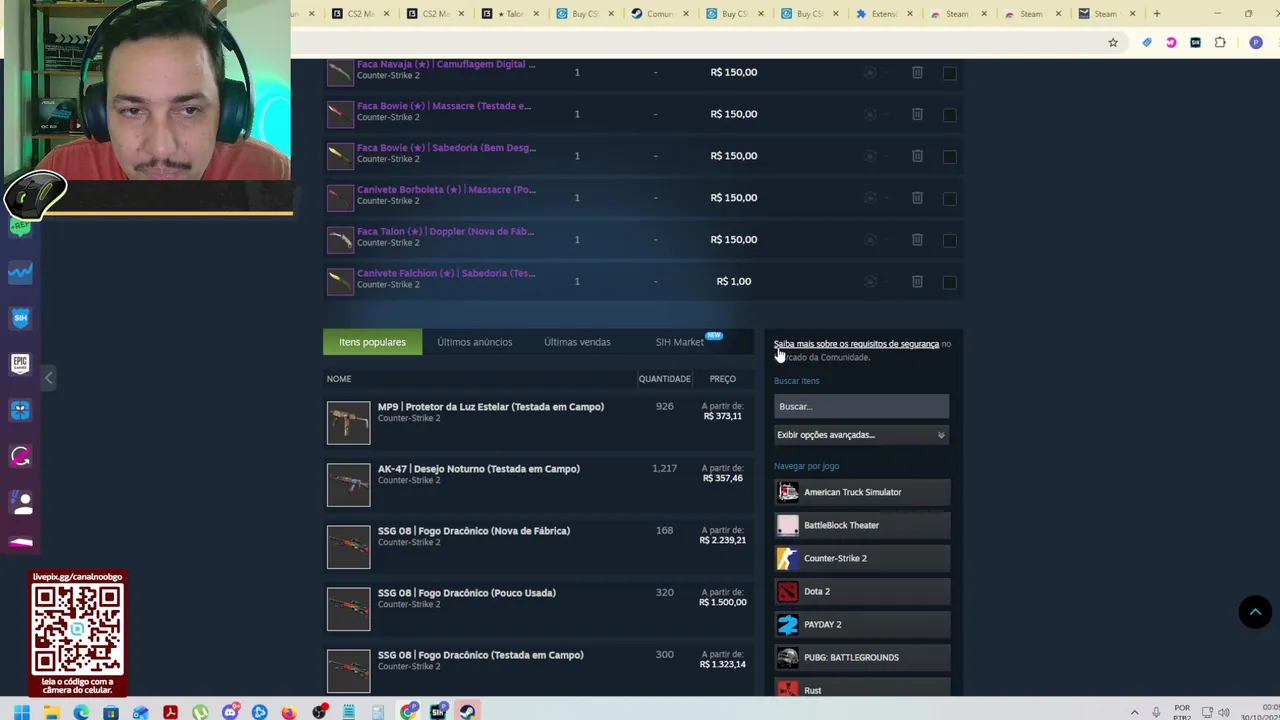Click trash icon for Faca Bowie Sabedoria
This screenshot has height=720, width=1280.
click(x=917, y=156)
